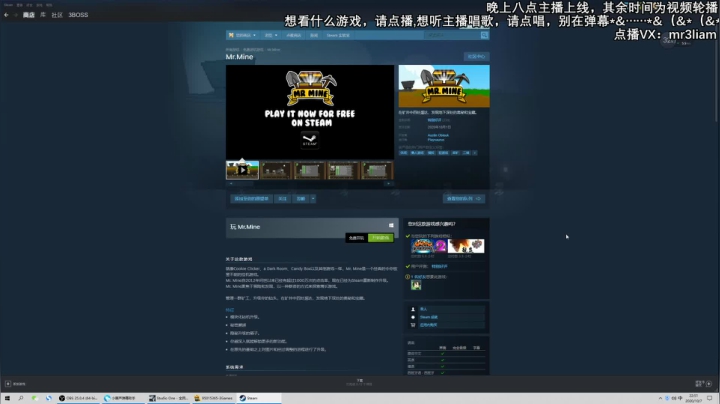This screenshot has width=720, height=404.
Task: Click the Follow button
Action: [282, 199]
